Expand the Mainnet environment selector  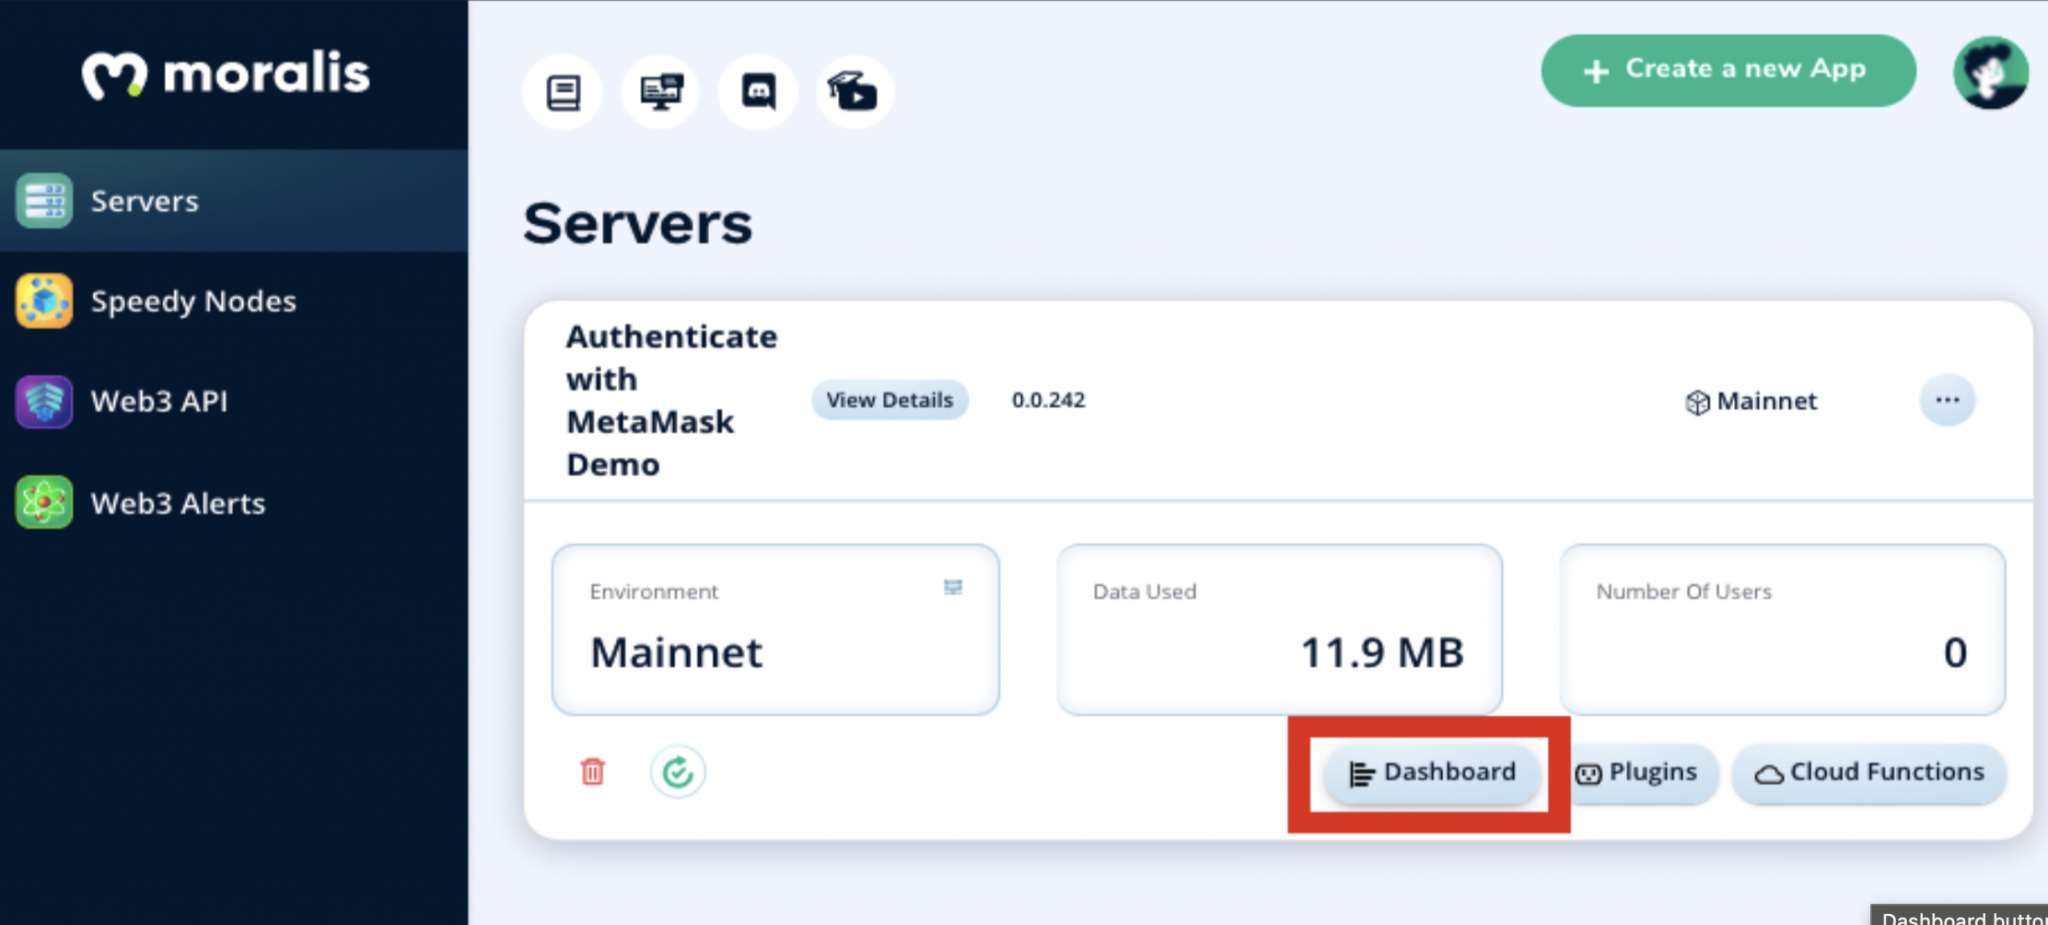1766,401
